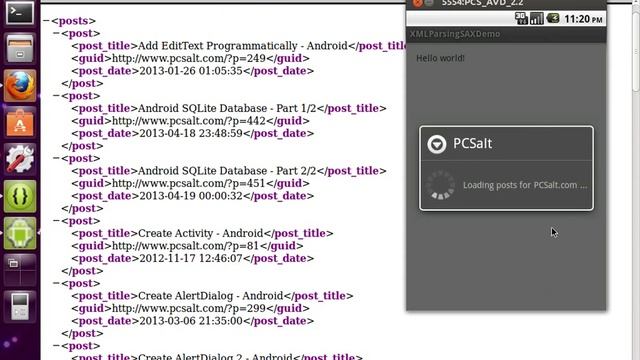Click guid text http://www.pcsalt.com/?p=442
The image size is (640, 360).
(x=189, y=121)
